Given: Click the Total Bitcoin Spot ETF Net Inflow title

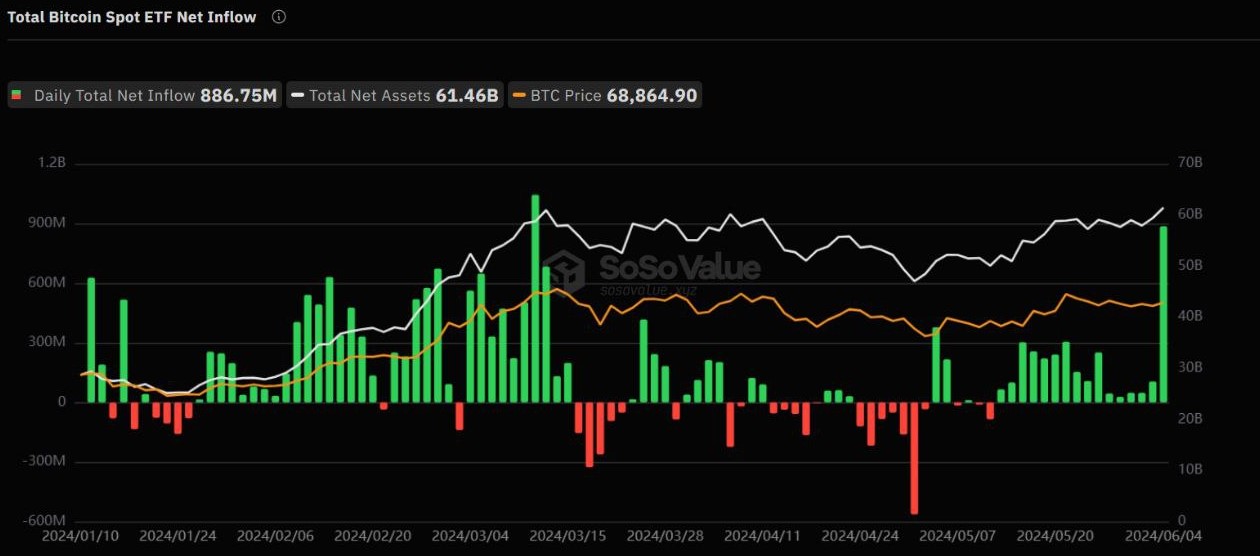Looking at the screenshot, I should coord(131,17).
